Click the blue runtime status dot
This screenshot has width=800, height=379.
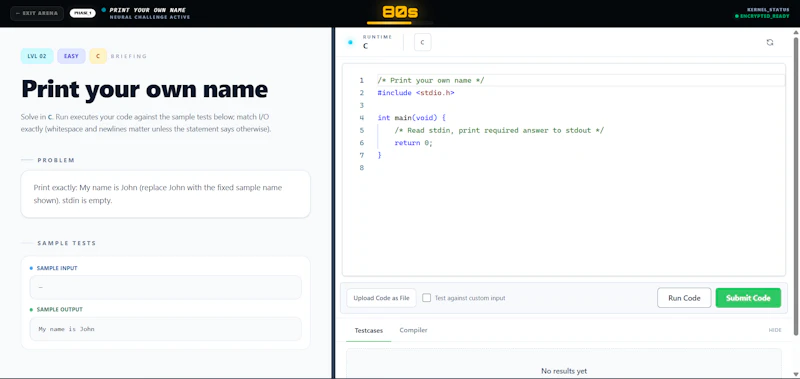[x=350, y=42]
